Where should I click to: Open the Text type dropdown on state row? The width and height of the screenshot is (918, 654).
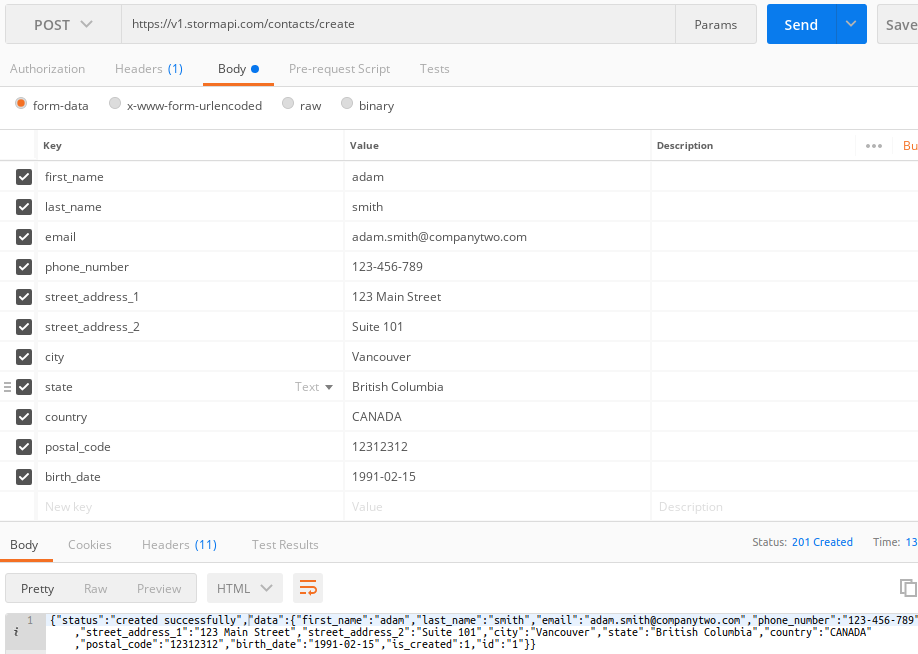[x=314, y=387]
